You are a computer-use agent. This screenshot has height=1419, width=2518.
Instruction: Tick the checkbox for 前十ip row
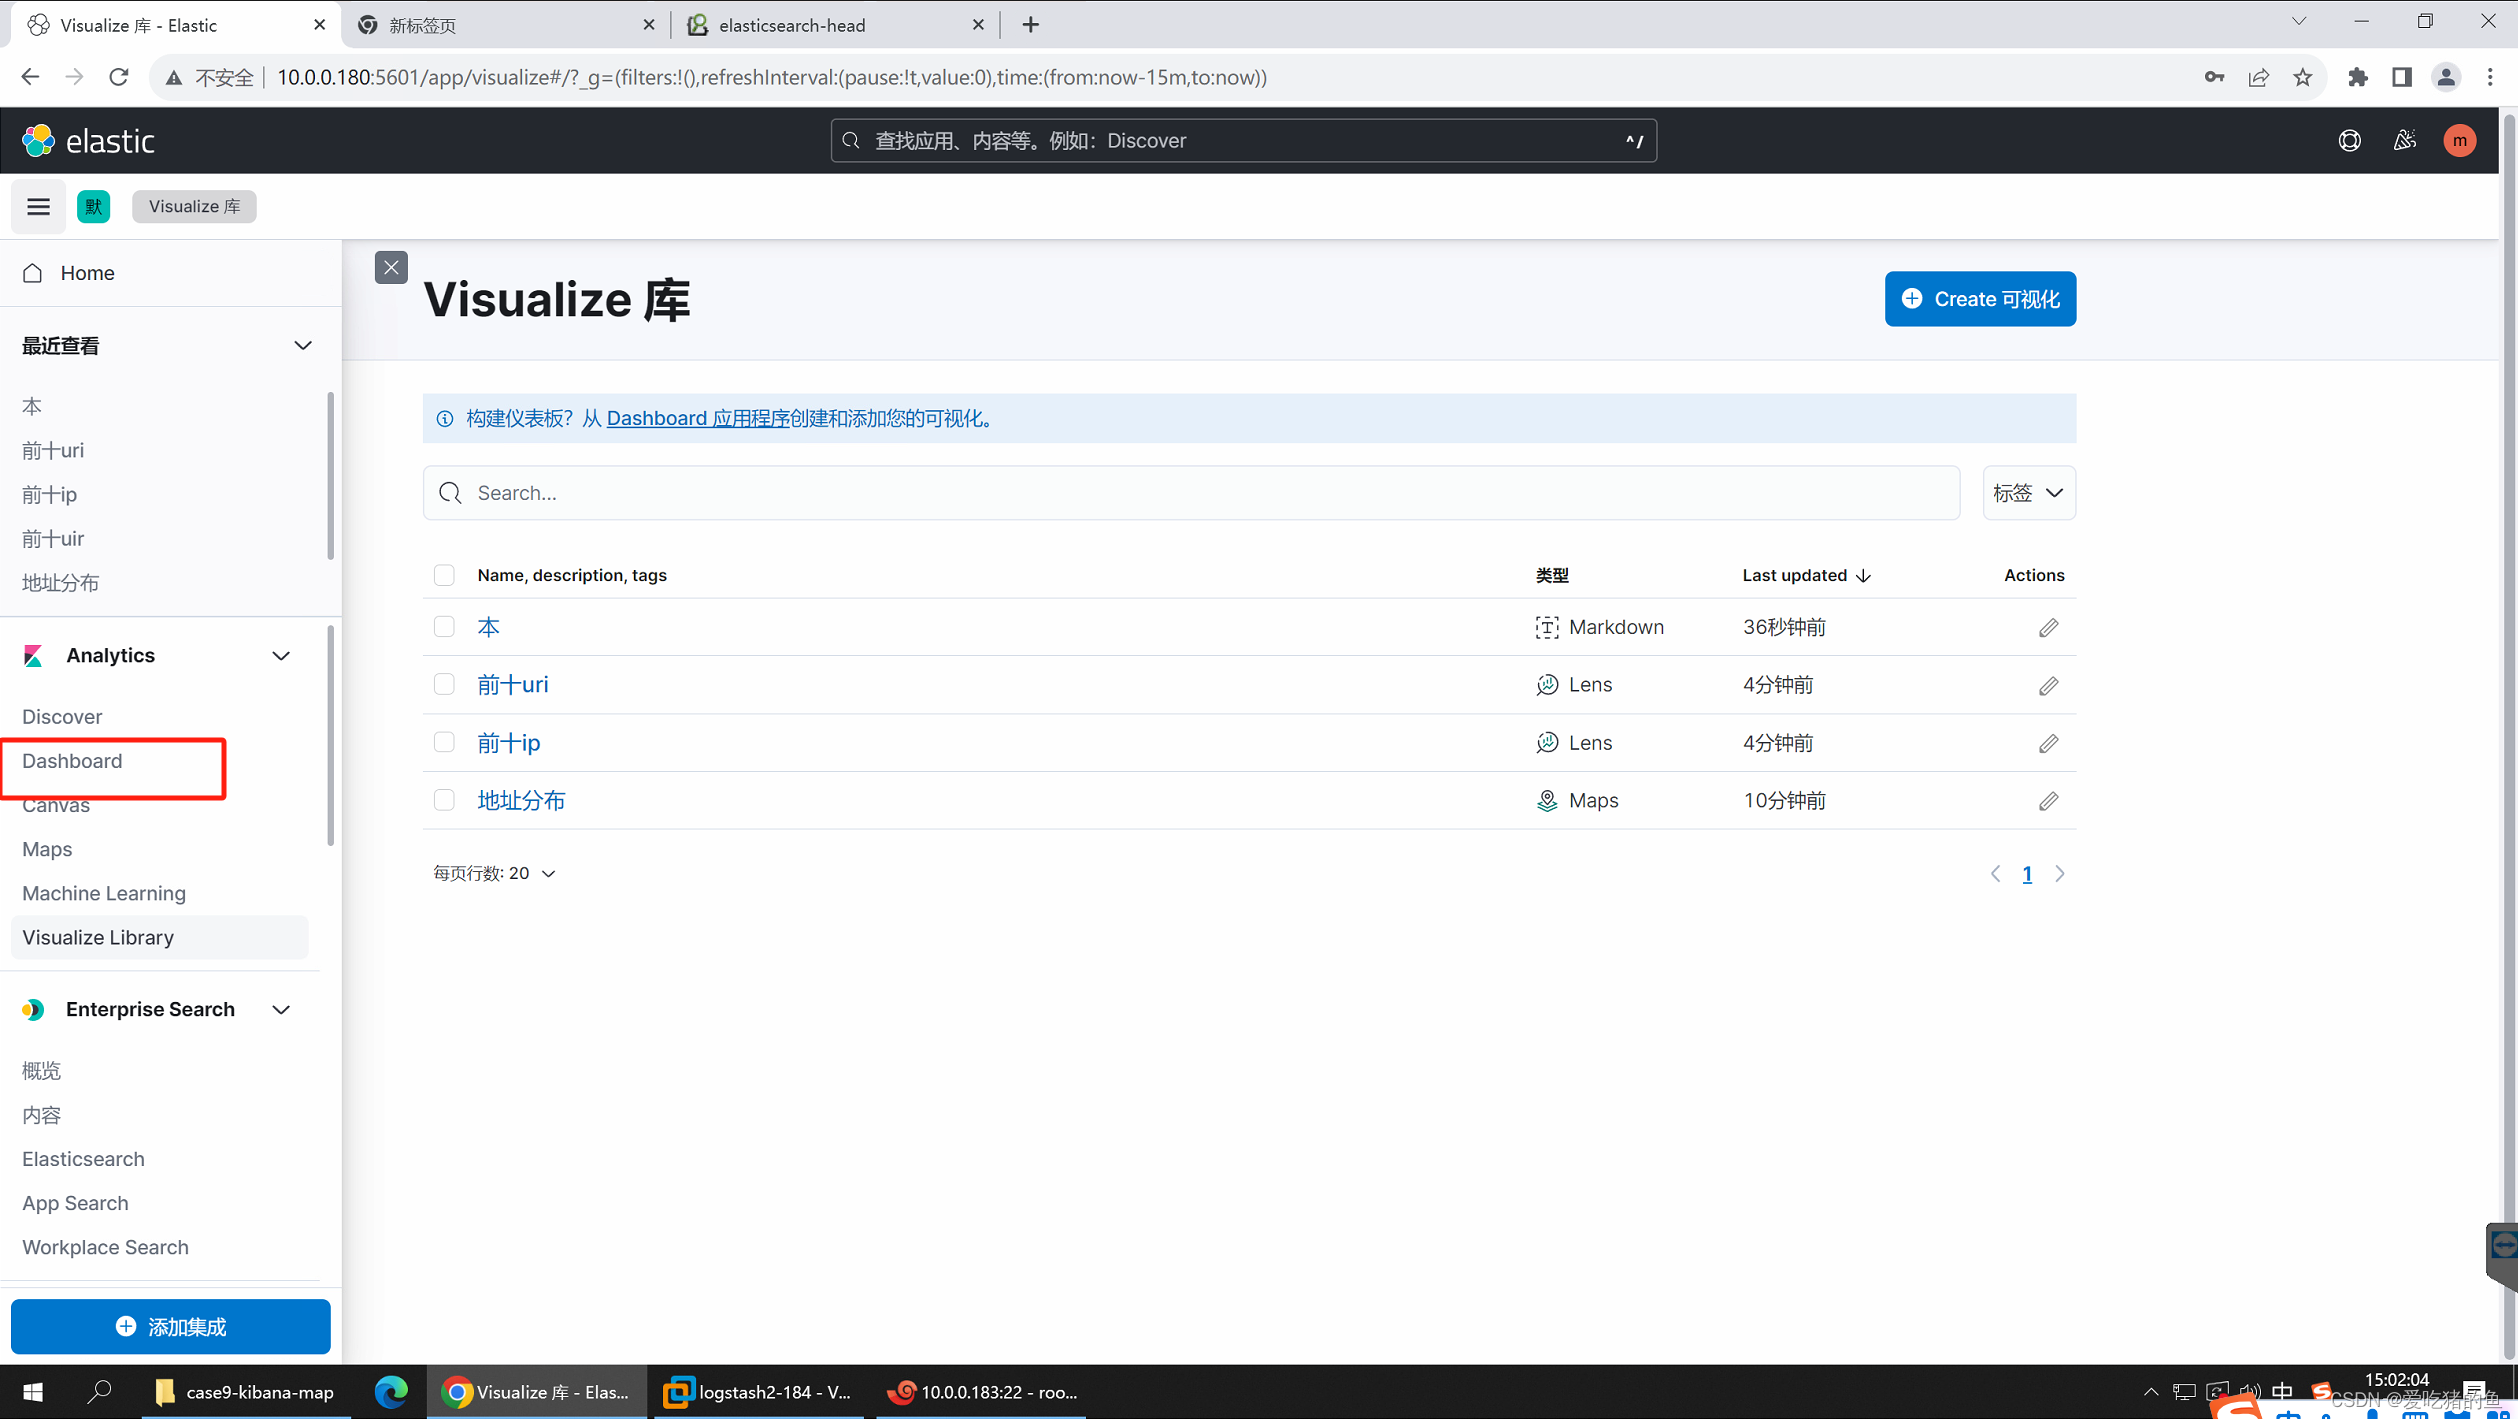pyautogui.click(x=444, y=743)
